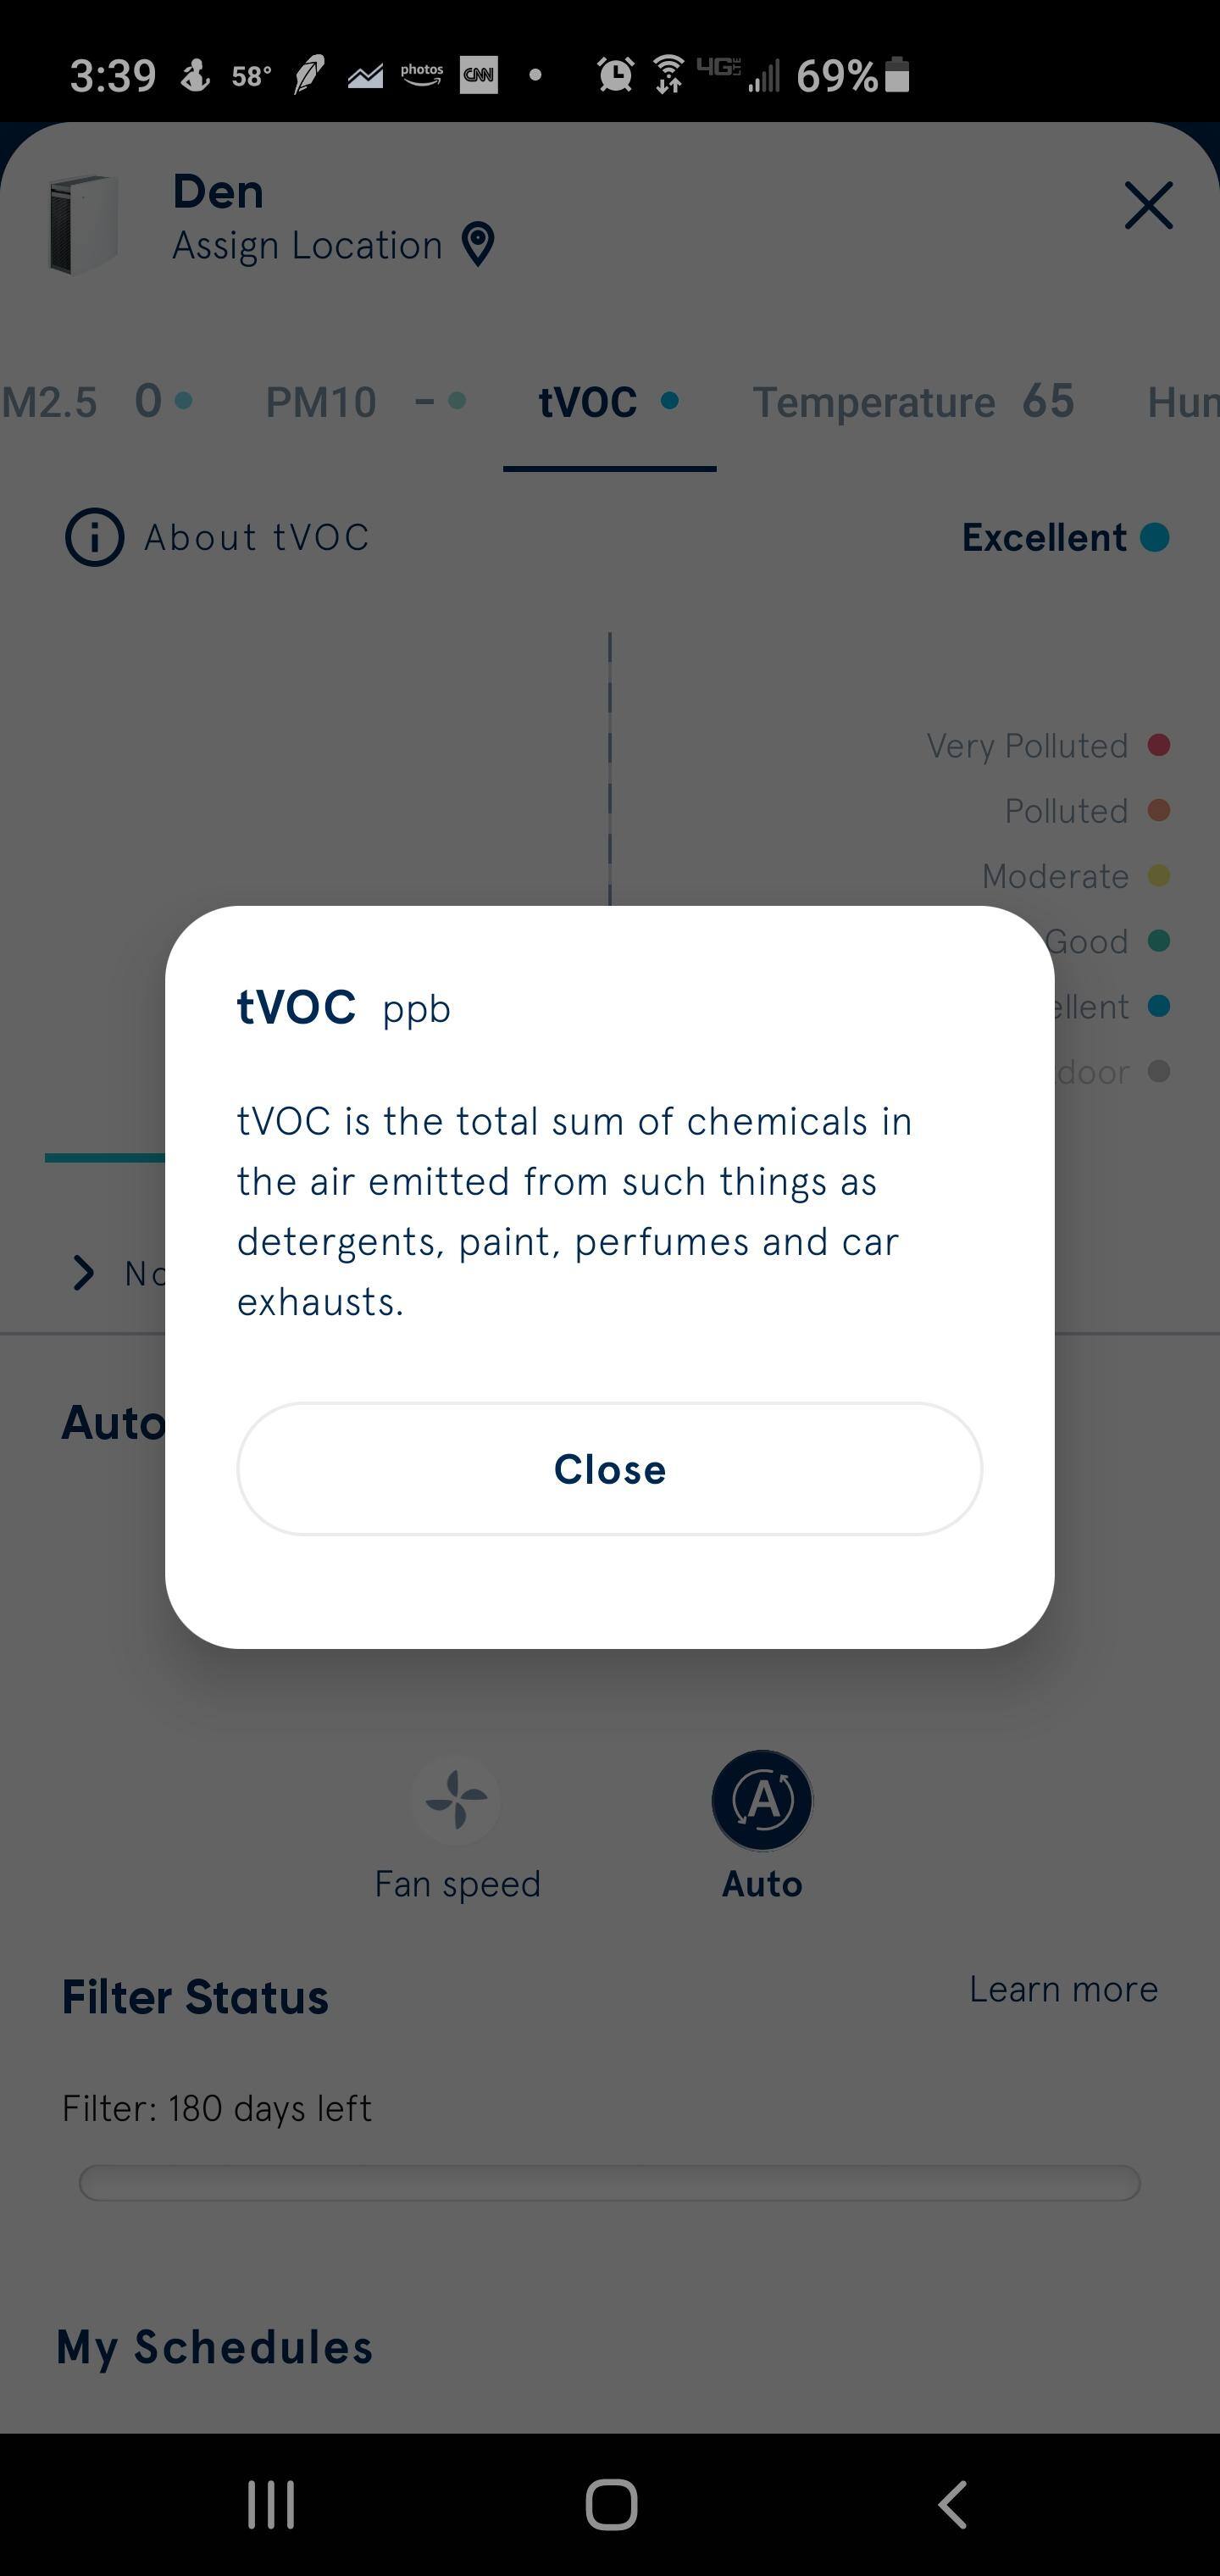Tap the Assign Location text
1220x2576 pixels.
[x=307, y=246]
